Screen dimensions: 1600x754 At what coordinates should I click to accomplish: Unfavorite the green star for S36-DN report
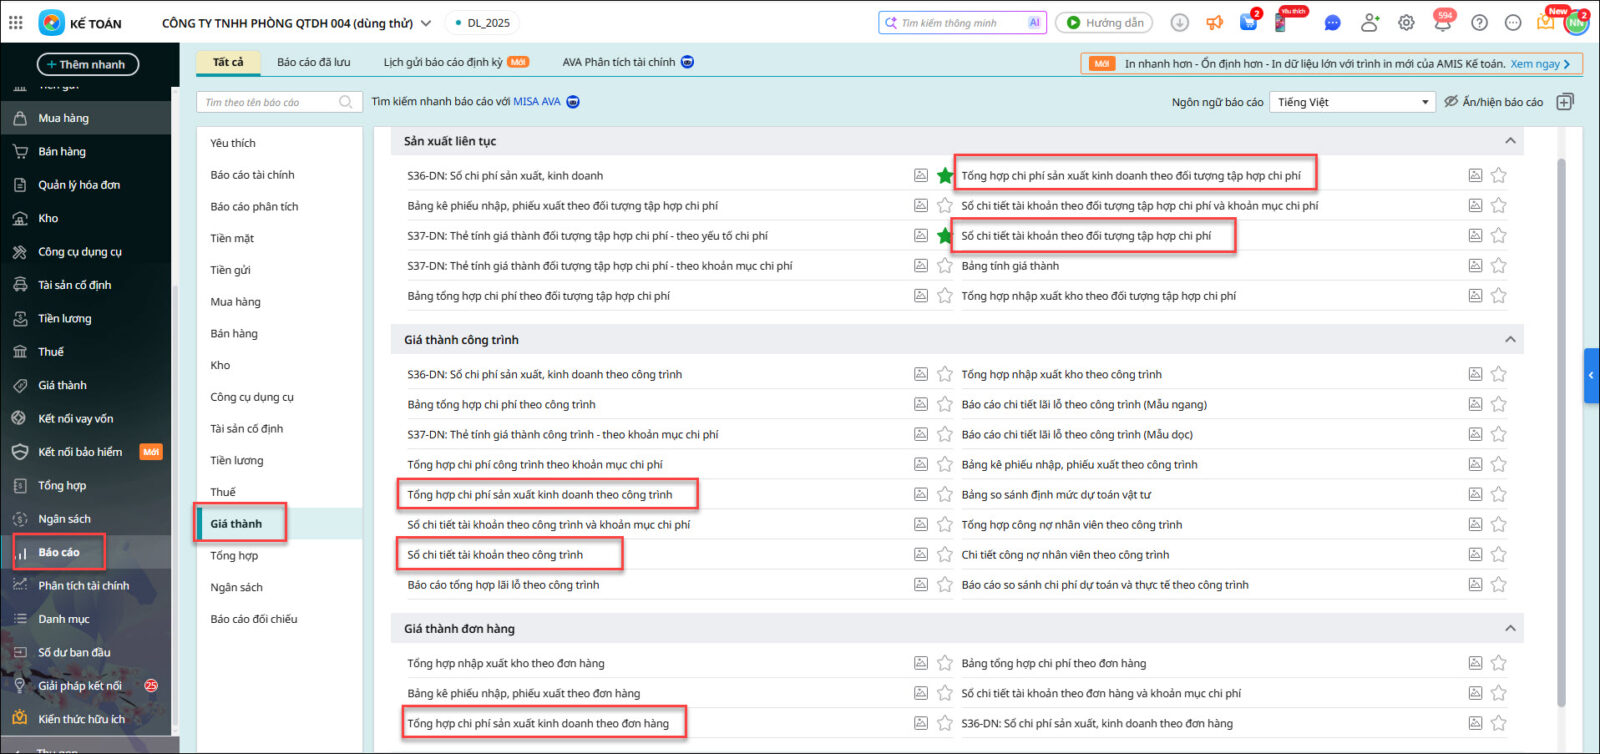(944, 176)
